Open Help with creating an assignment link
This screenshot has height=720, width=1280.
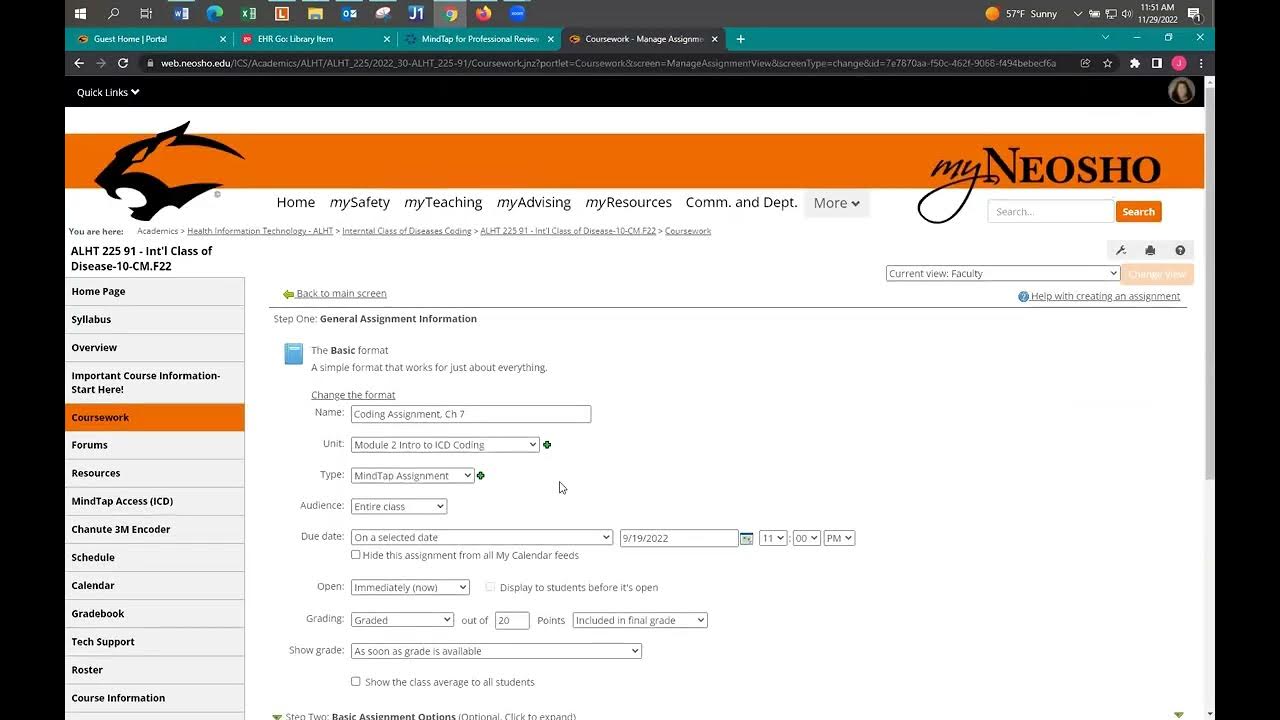(1105, 296)
